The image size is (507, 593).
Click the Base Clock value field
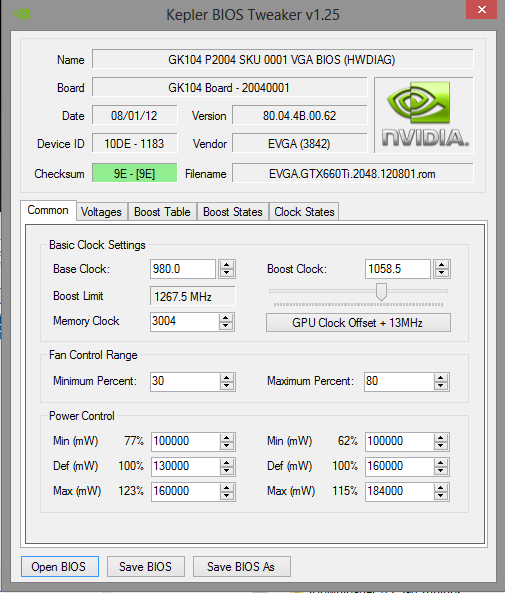(x=183, y=269)
